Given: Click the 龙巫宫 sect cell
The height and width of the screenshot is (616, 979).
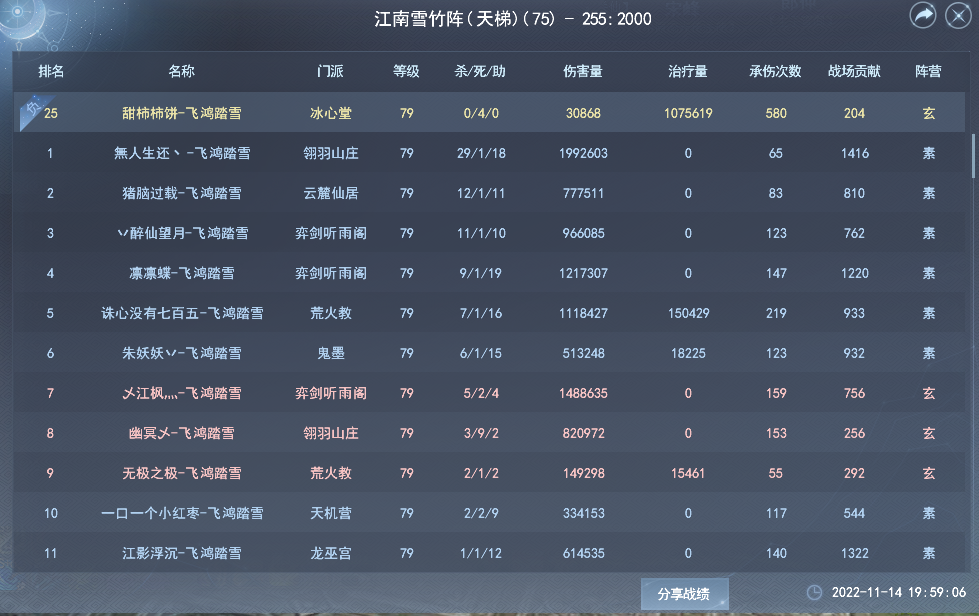Looking at the screenshot, I should 330,552.
